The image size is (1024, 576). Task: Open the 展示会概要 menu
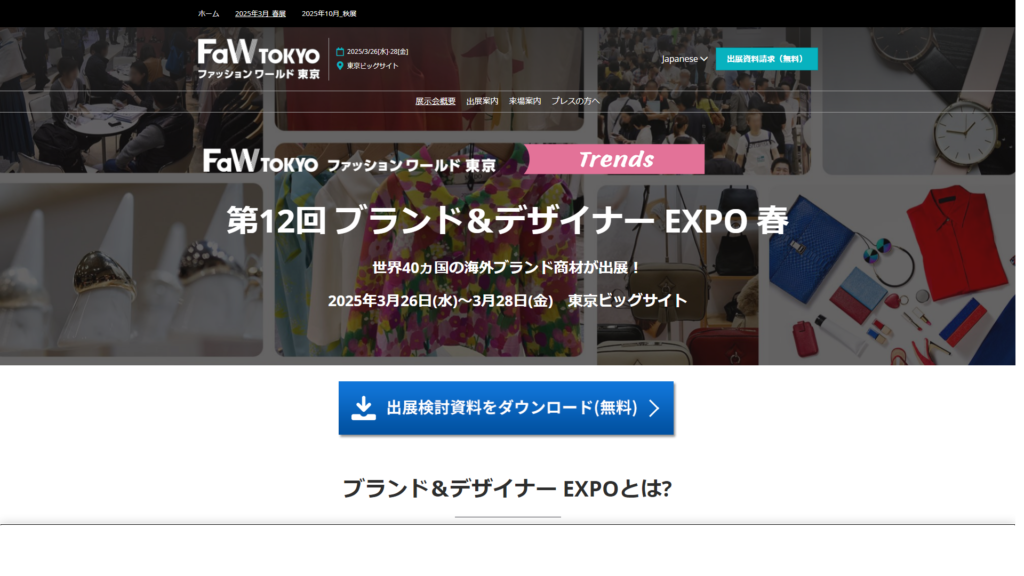[x=436, y=101]
